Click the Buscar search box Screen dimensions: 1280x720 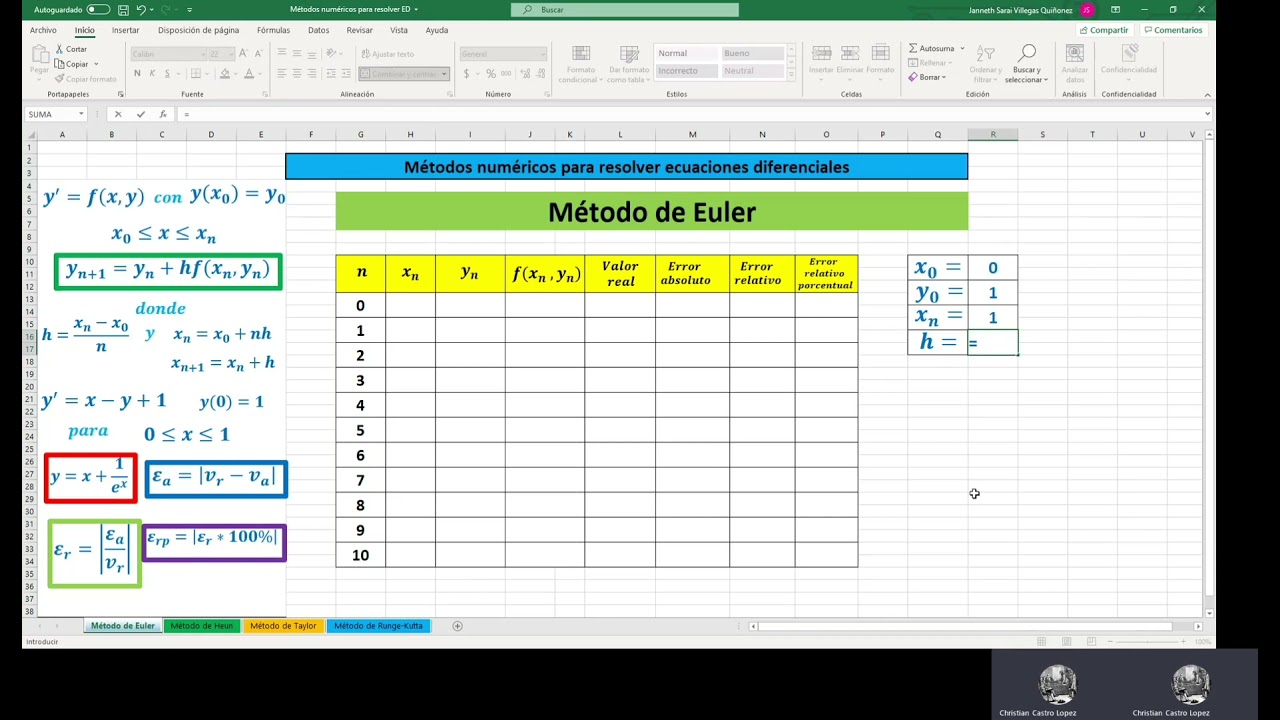[x=625, y=10]
